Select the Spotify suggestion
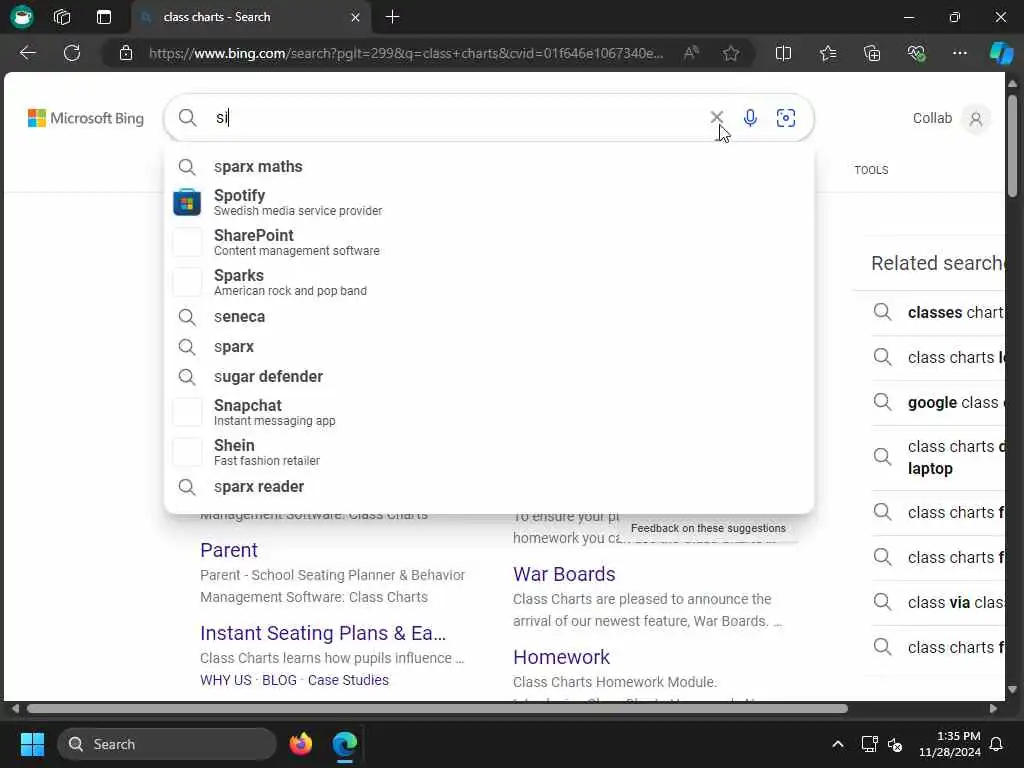 tap(488, 202)
